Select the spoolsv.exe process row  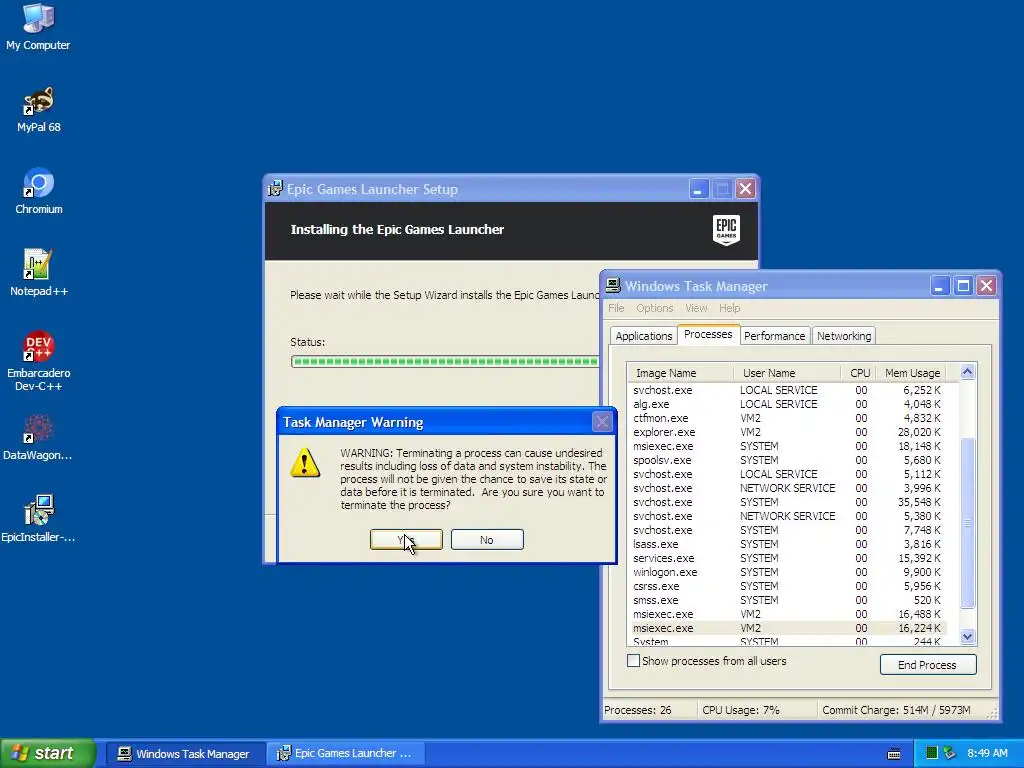click(x=787, y=460)
